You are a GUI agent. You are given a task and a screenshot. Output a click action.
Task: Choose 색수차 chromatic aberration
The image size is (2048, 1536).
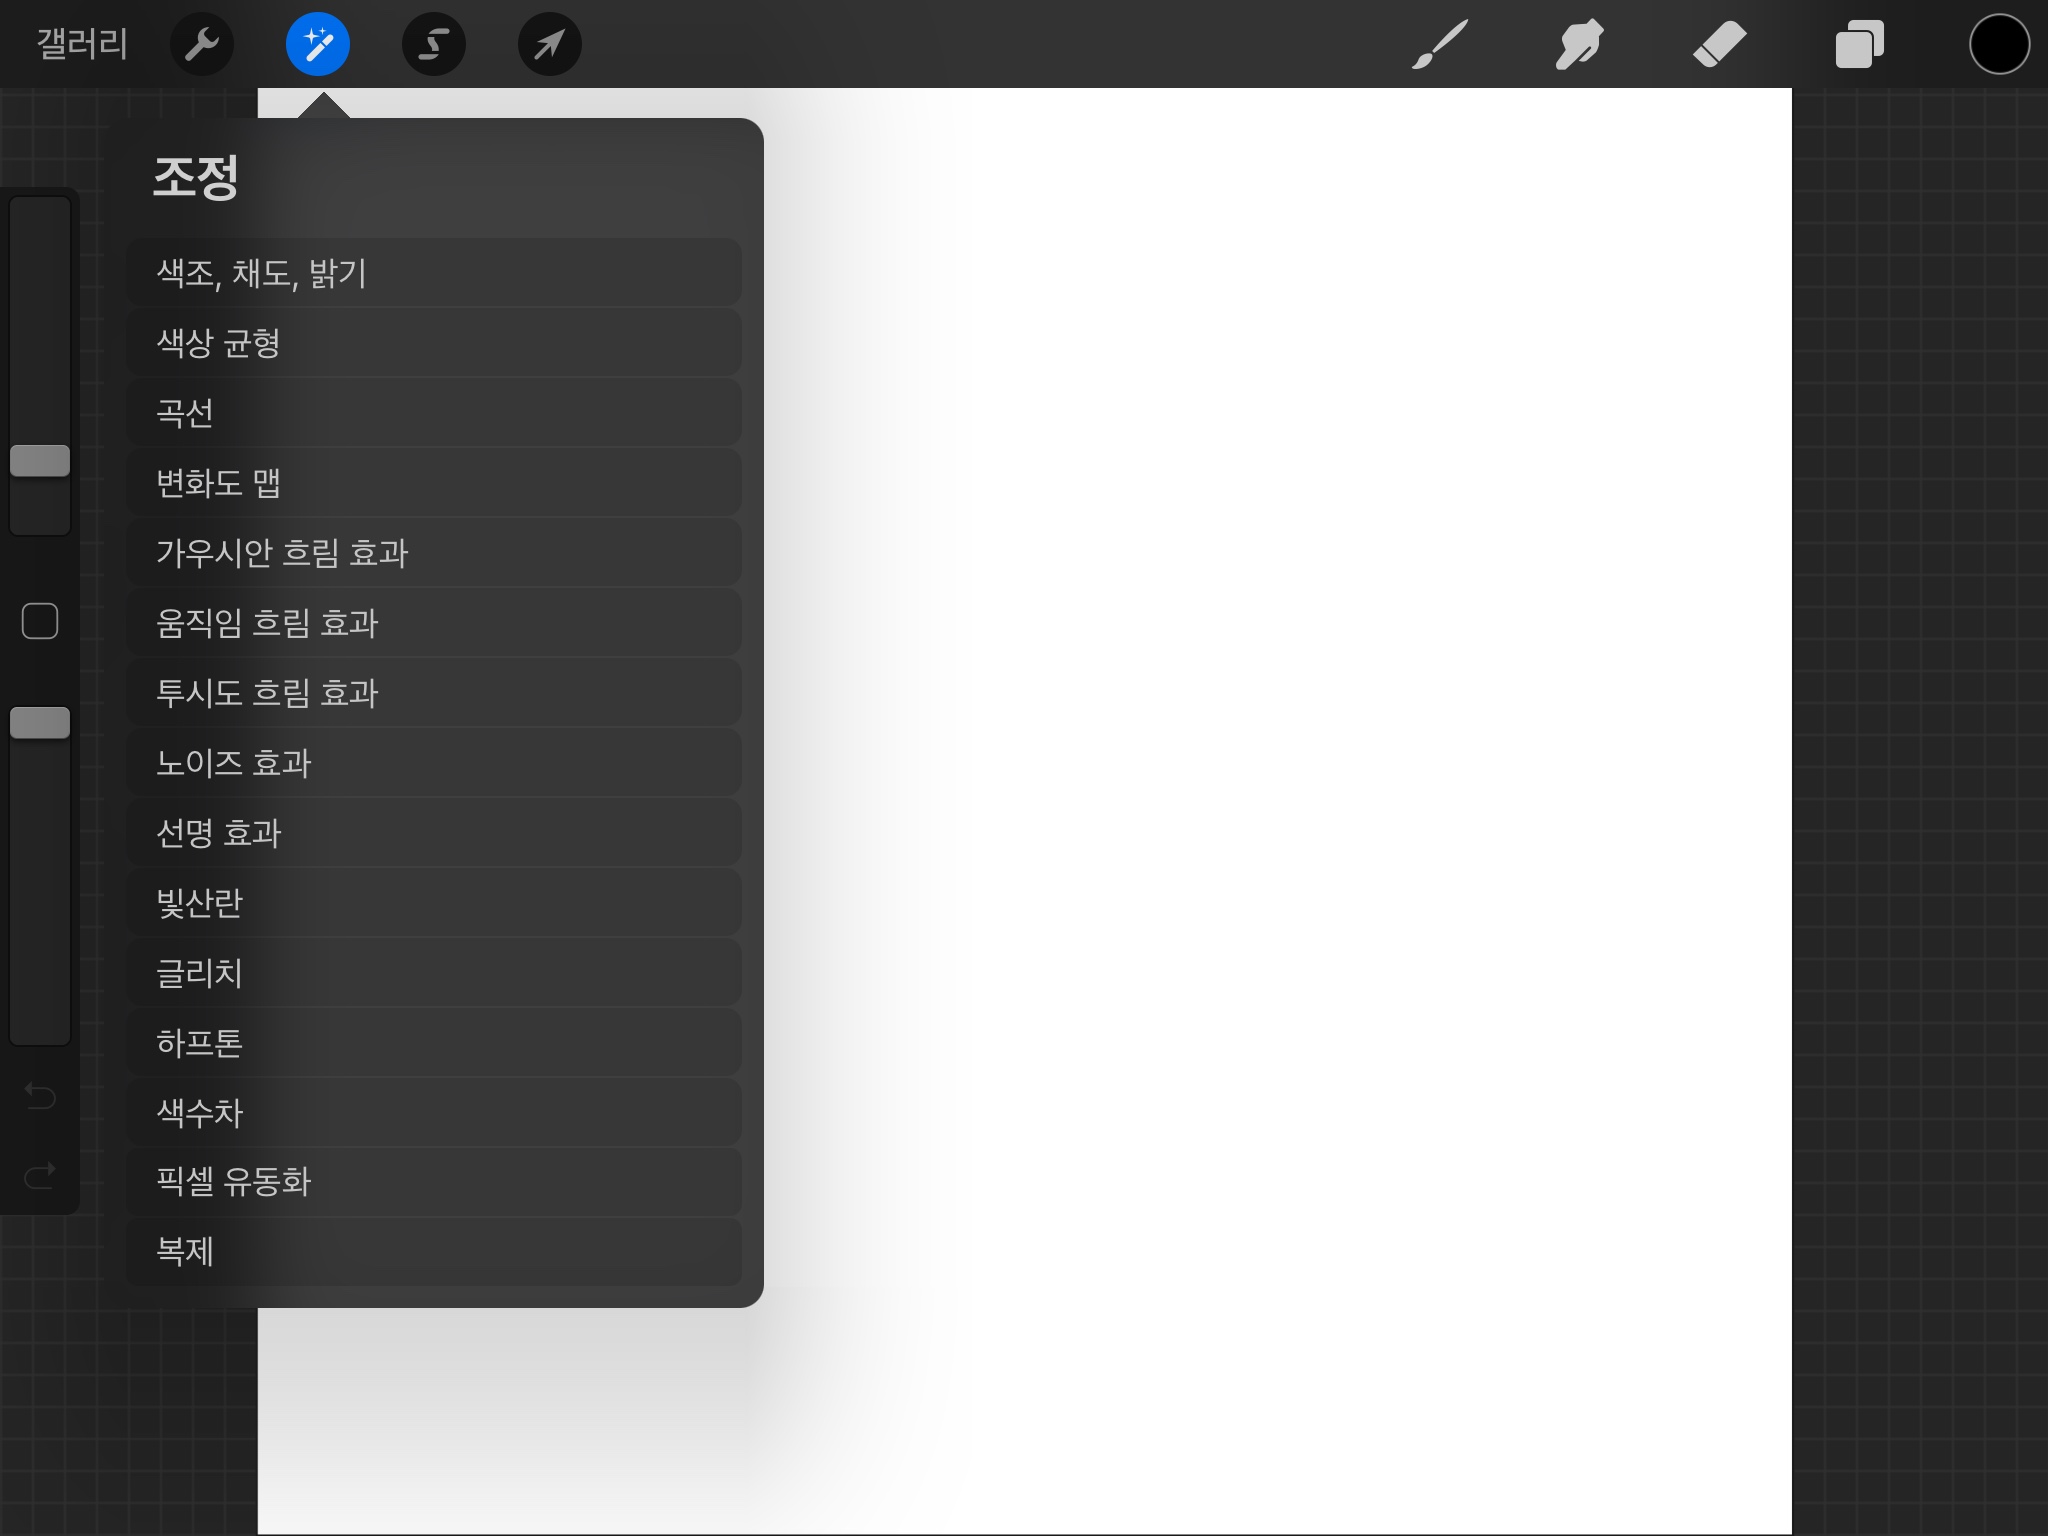point(434,1113)
